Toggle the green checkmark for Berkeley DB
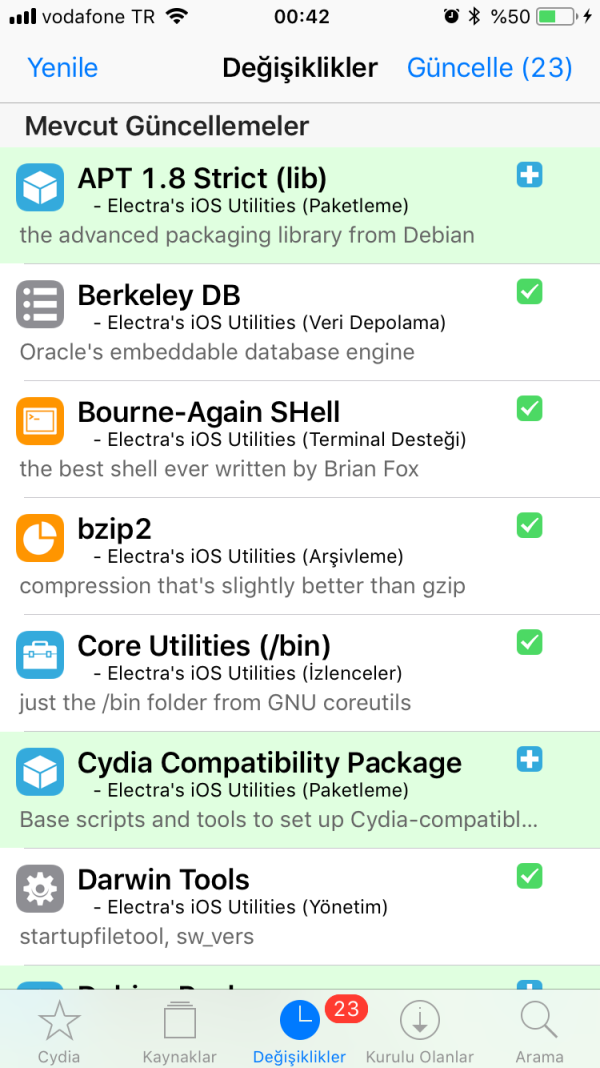600x1068 pixels. pyautogui.click(x=529, y=292)
